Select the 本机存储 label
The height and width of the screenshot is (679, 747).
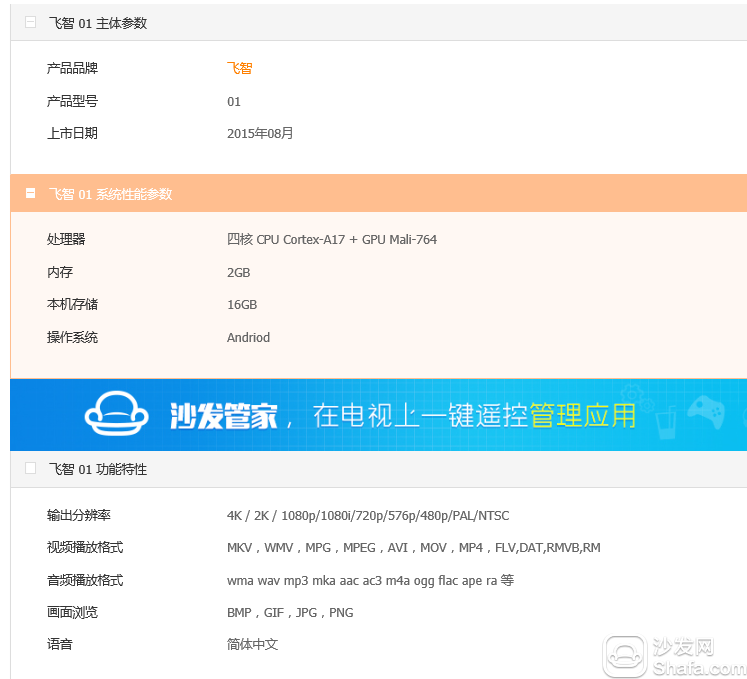[x=72, y=304]
